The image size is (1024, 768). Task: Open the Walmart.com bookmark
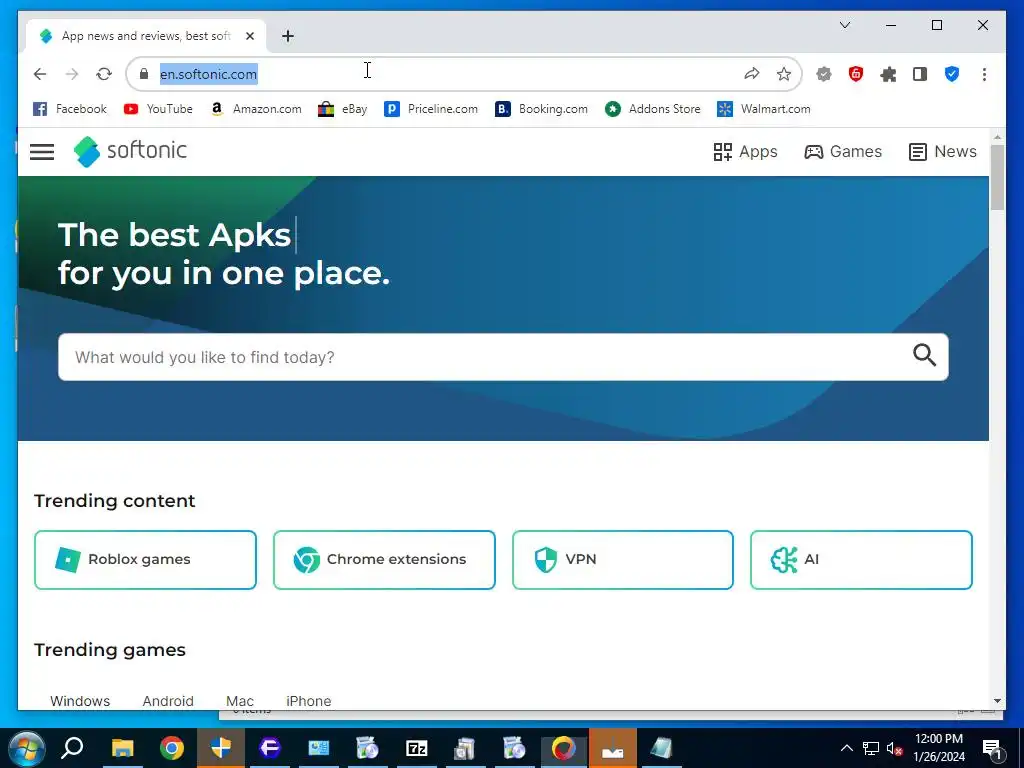click(763, 109)
